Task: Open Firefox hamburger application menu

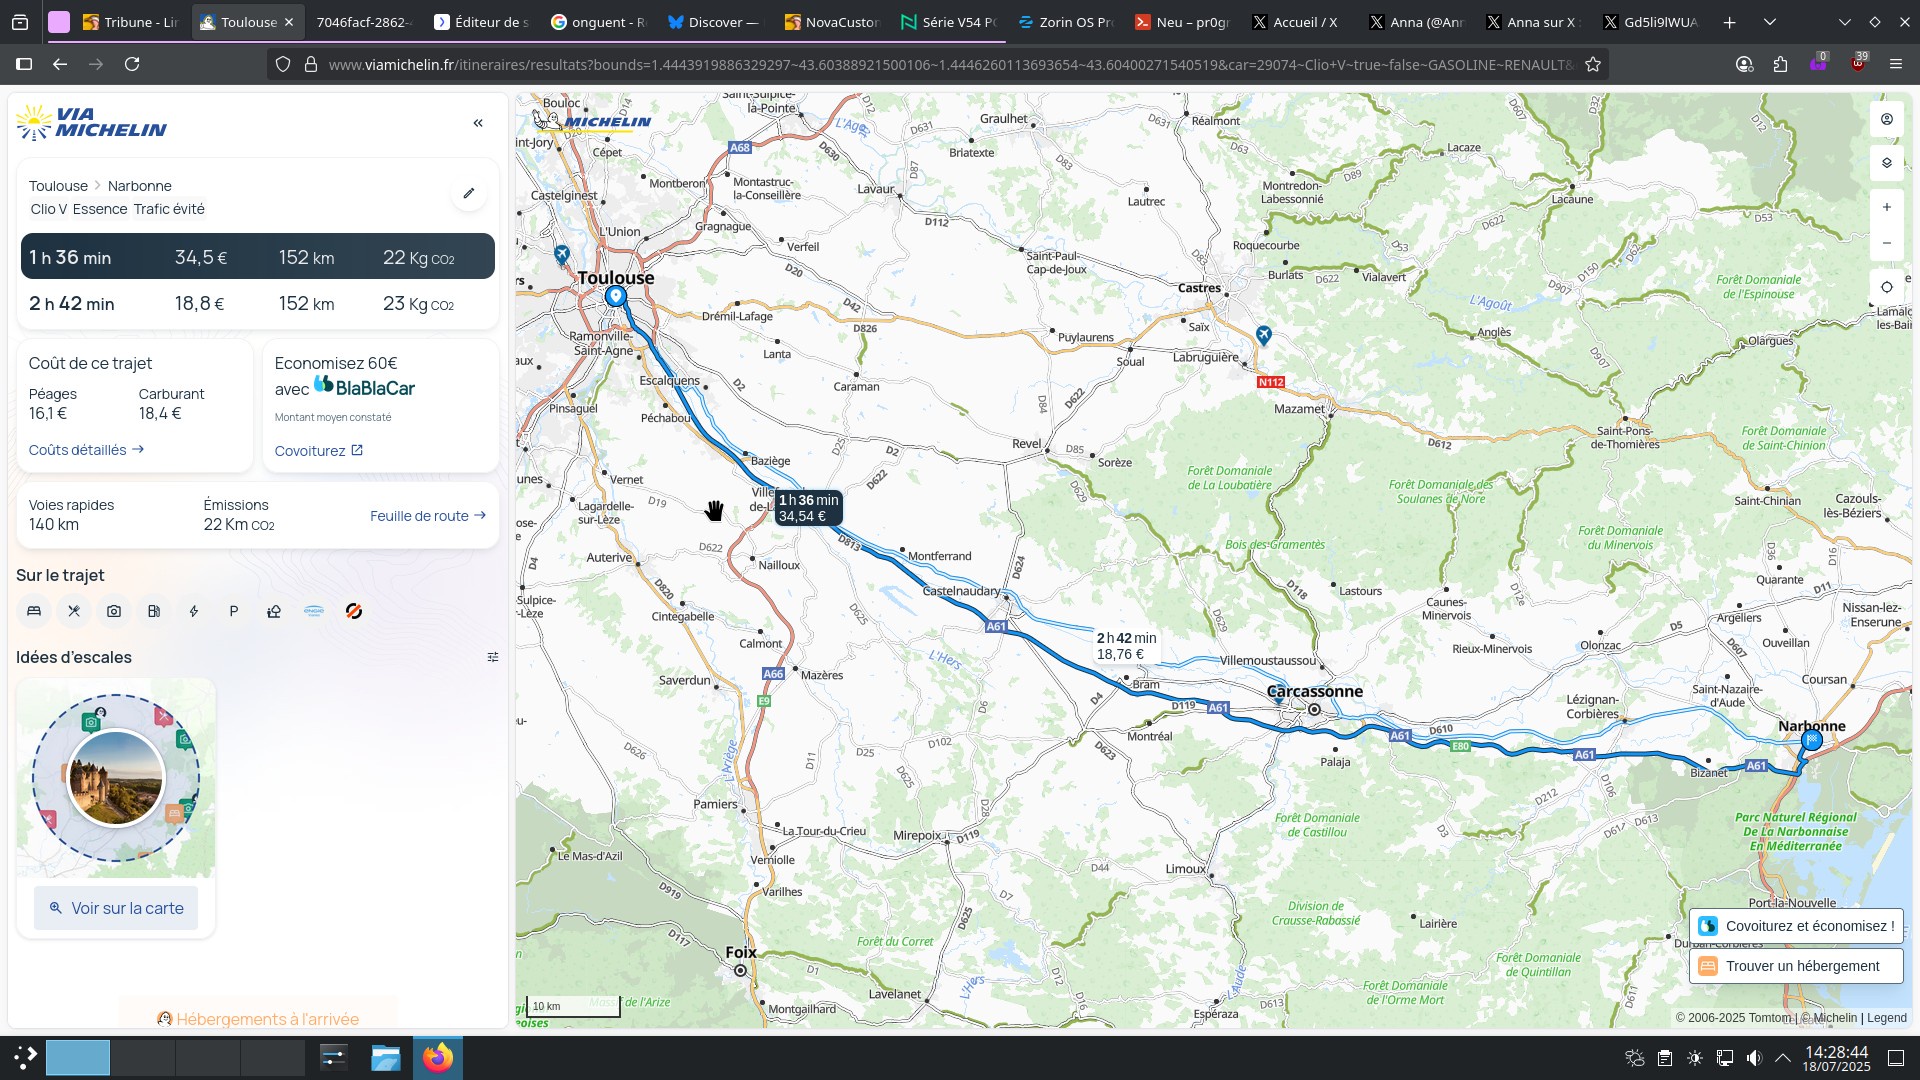Action: coord(1896,64)
